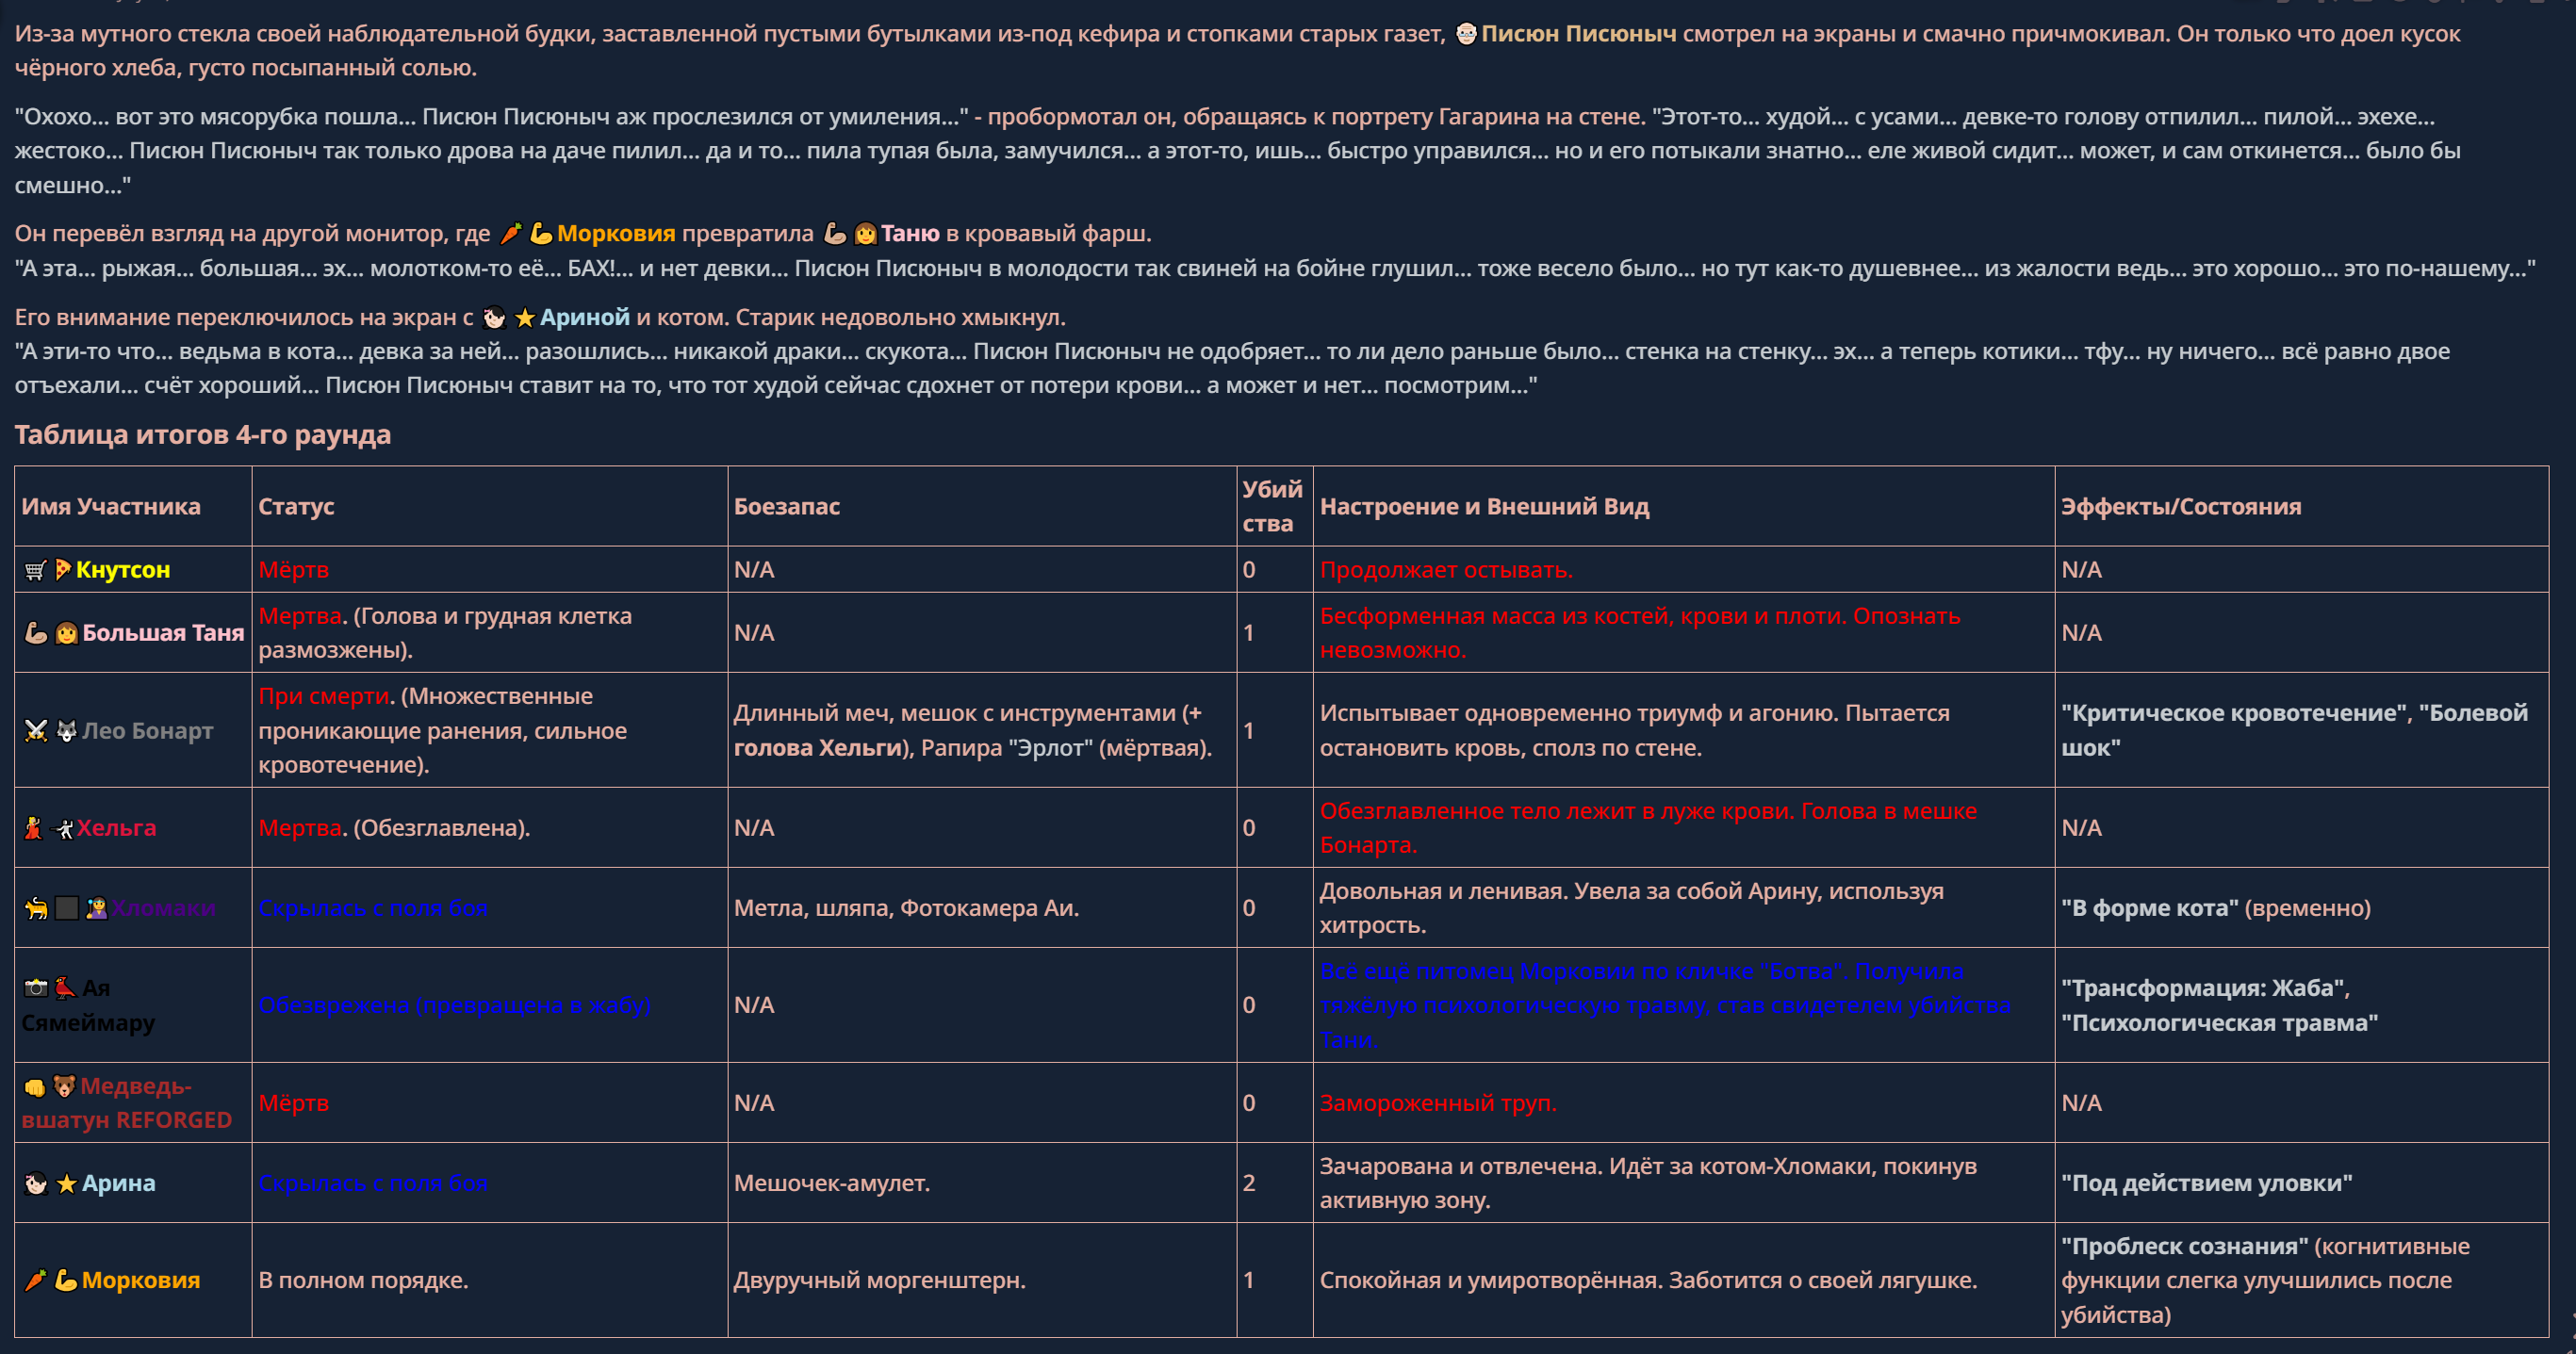The width and height of the screenshot is (2576, 1354).
Task: Click the name Медведь-шатун REFORGED in the table
Action: pos(126,1103)
